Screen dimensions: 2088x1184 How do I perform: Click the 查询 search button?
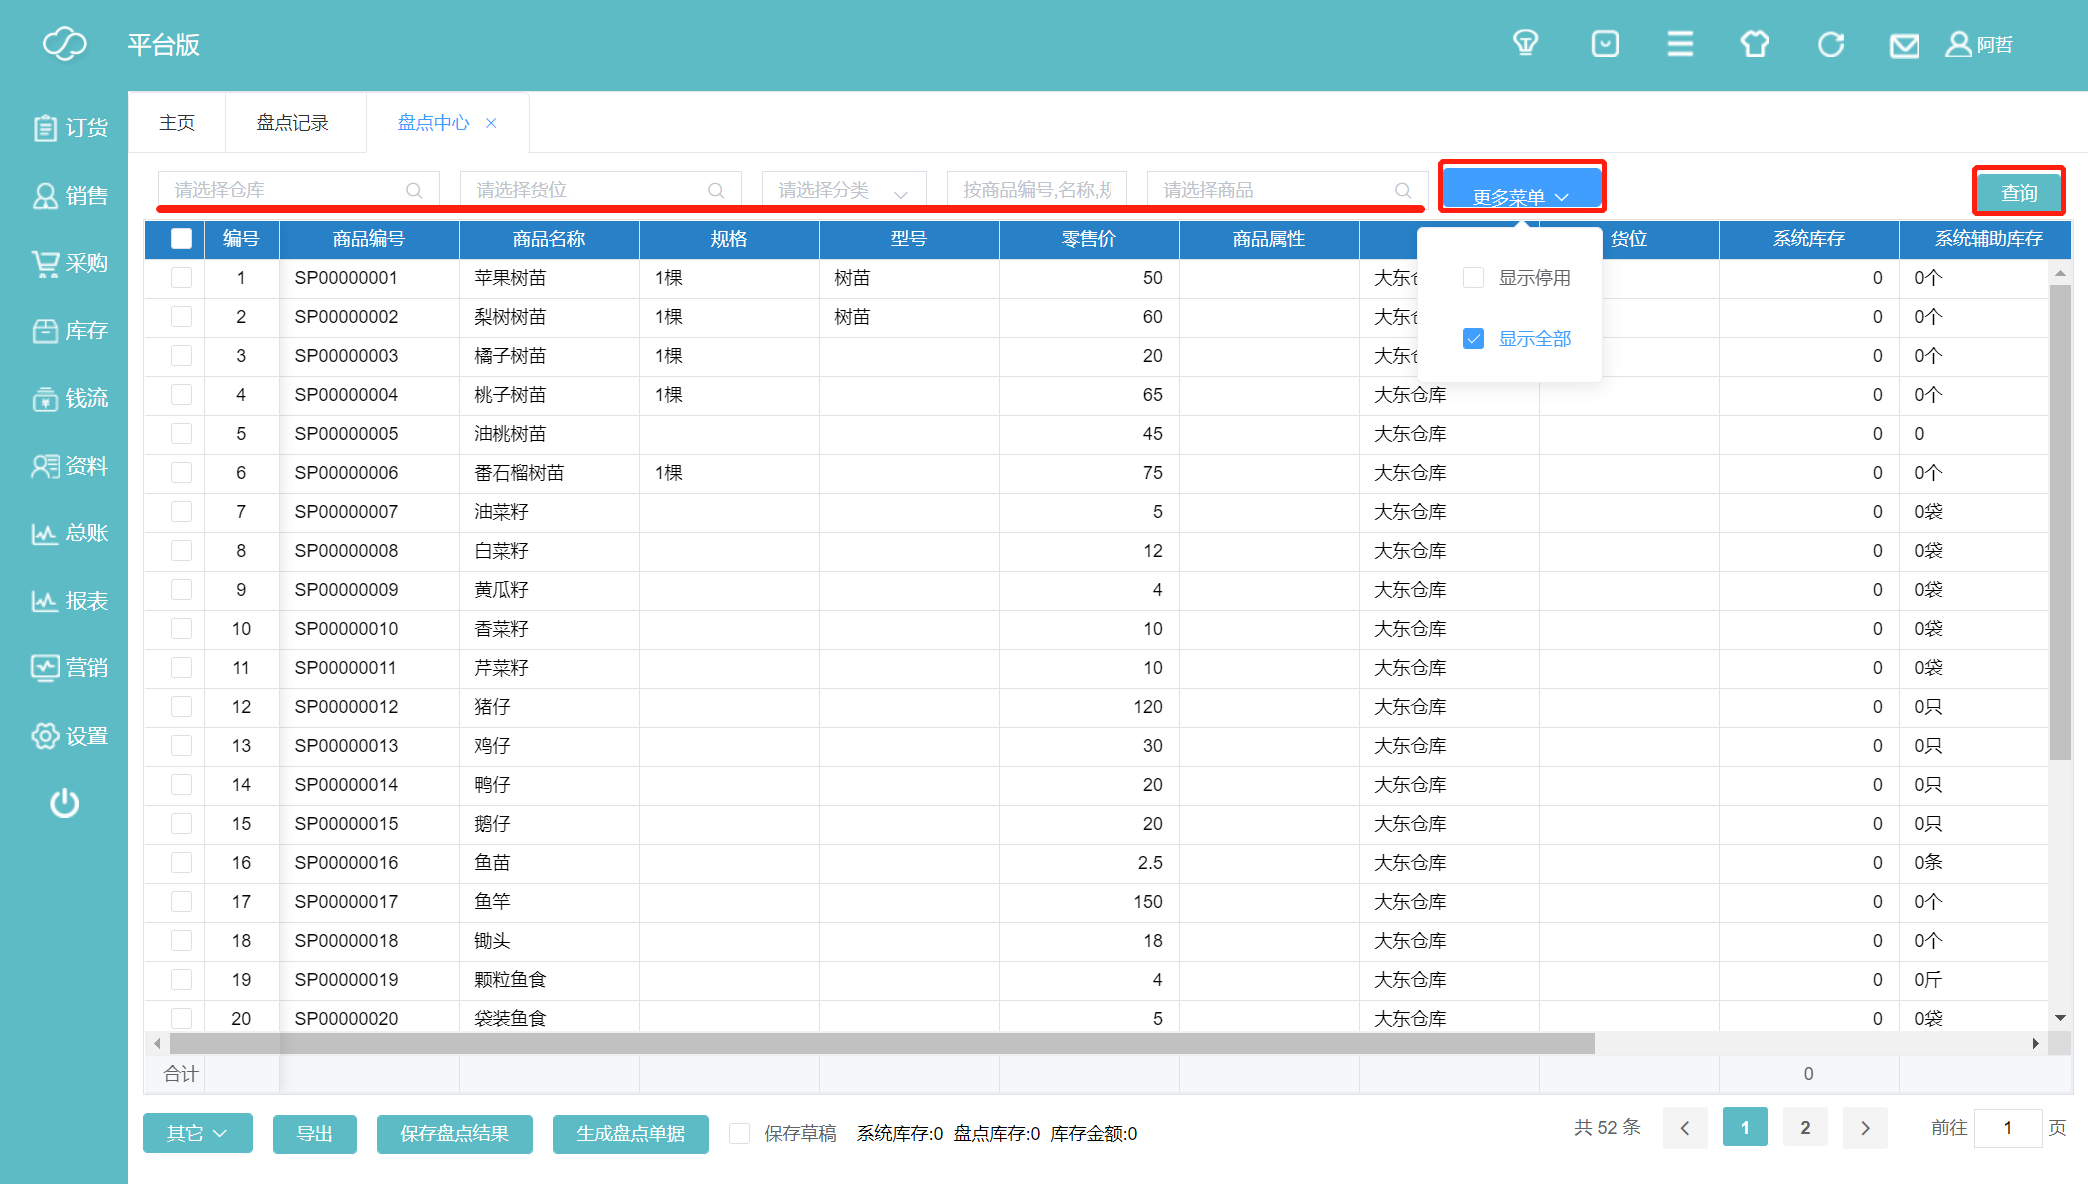click(x=2018, y=192)
